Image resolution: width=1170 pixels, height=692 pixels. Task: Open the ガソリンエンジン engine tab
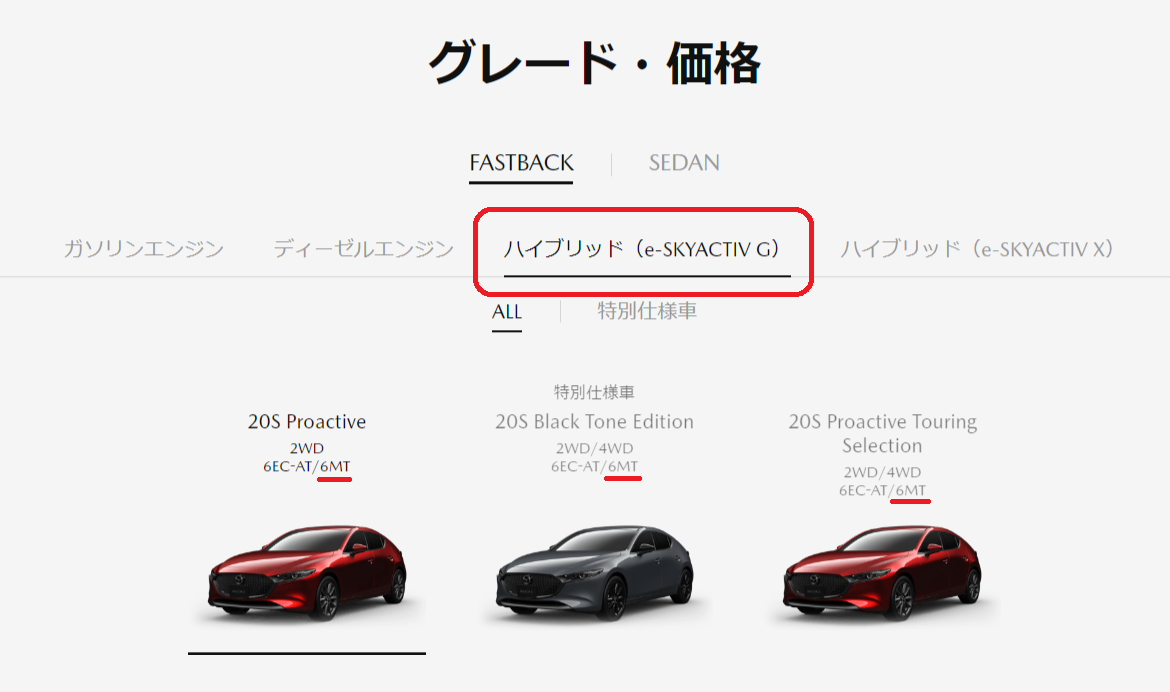143,249
